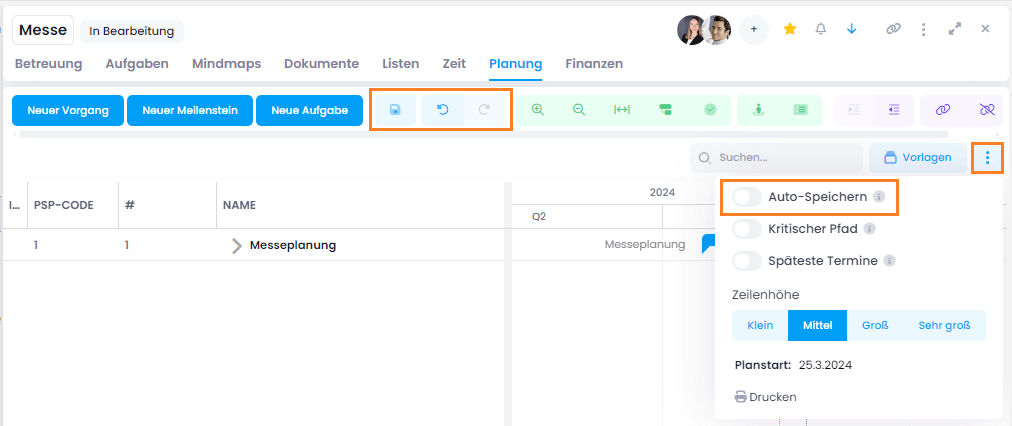Viewport: 1012px width, 426px height.
Task: Click the notification bell icon
Action: [821, 29]
